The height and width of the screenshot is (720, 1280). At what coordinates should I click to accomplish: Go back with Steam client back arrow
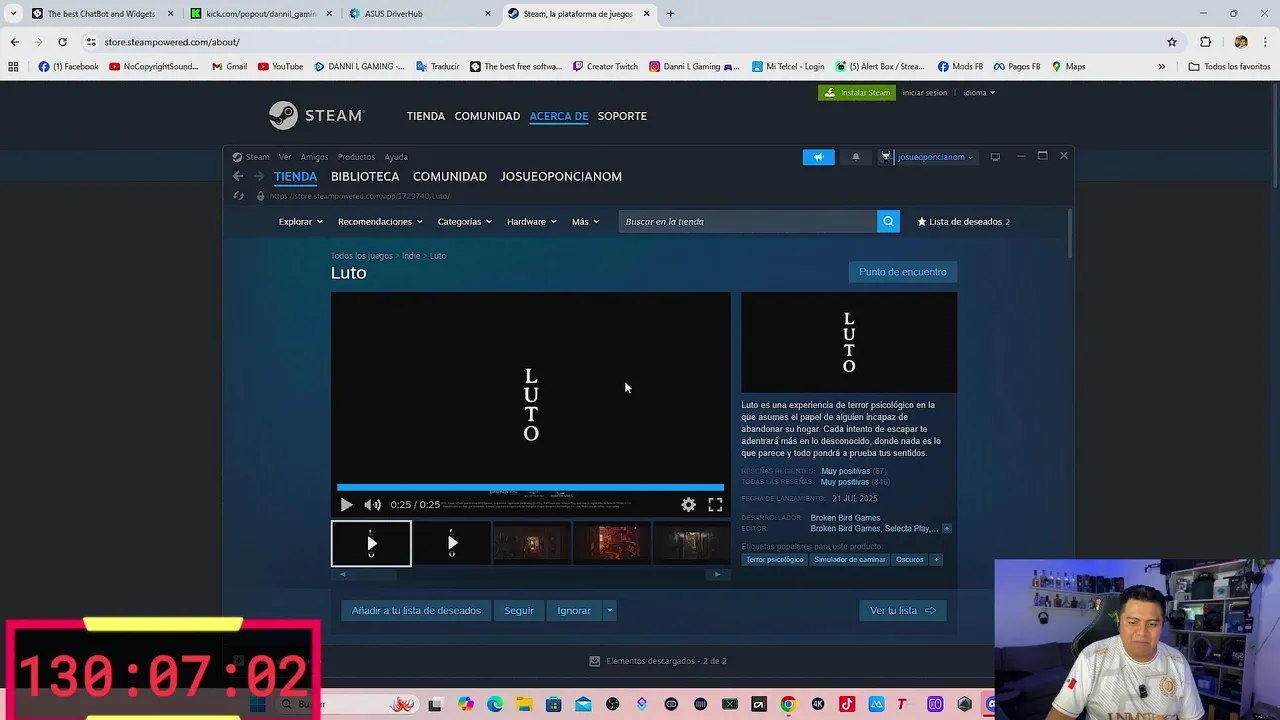coord(238,176)
